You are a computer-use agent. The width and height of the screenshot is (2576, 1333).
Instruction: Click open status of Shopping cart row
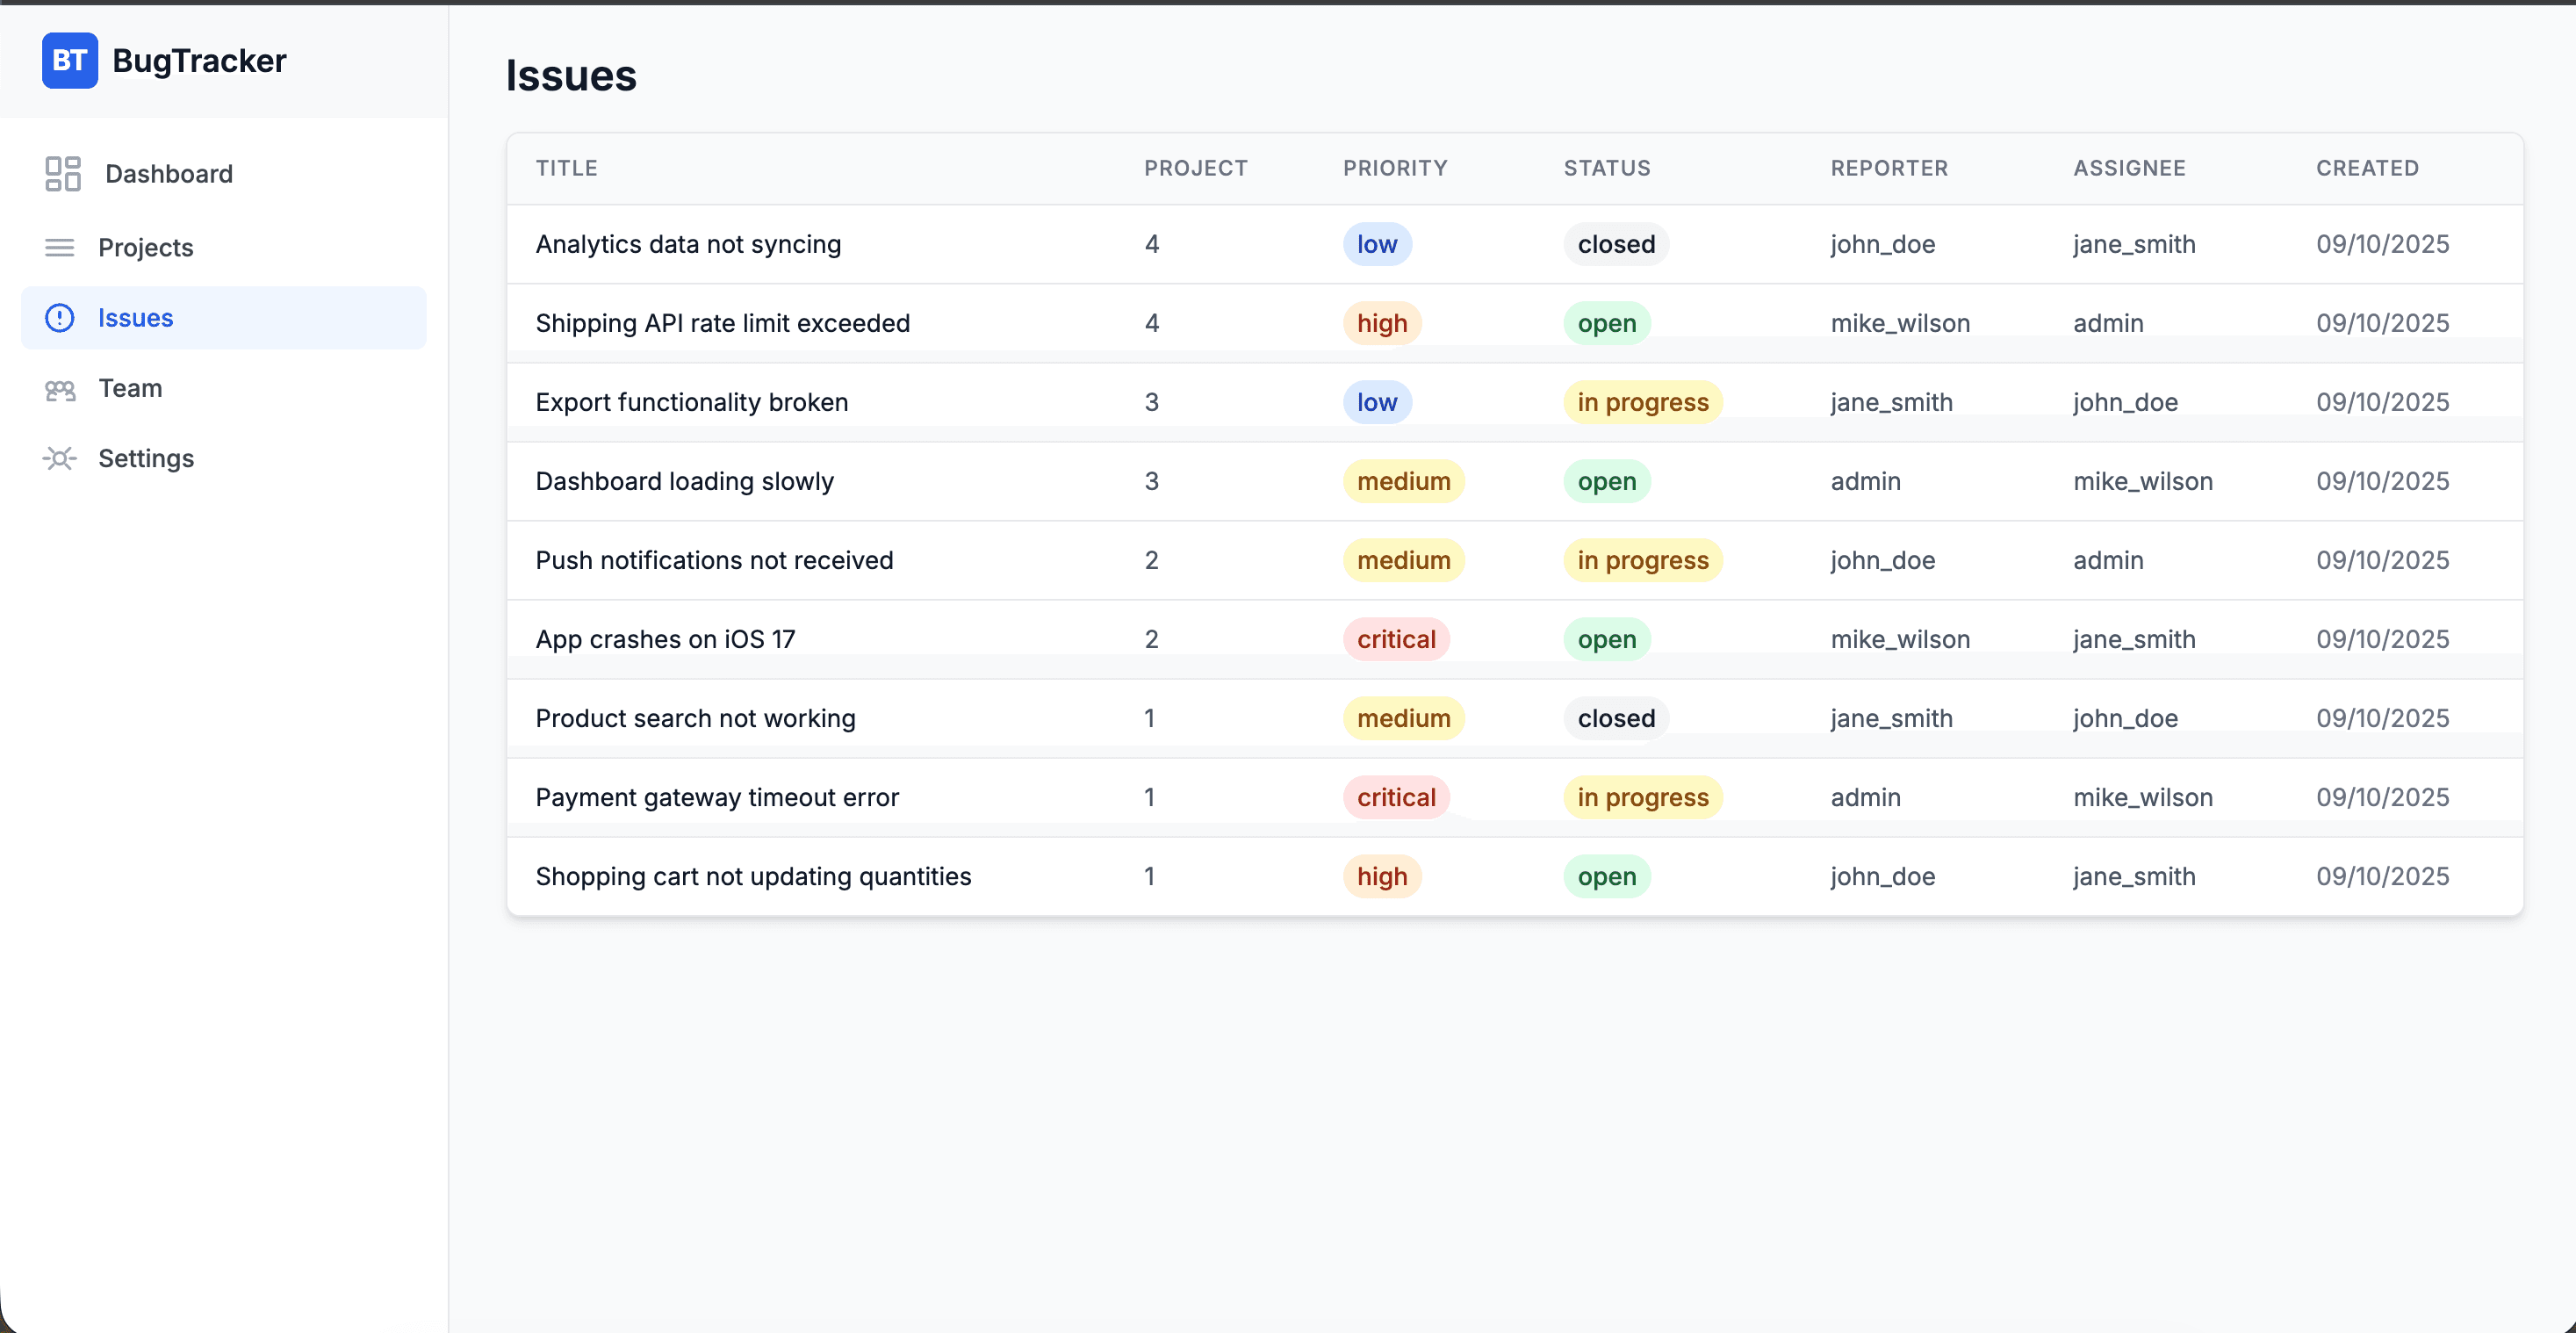[1607, 876]
